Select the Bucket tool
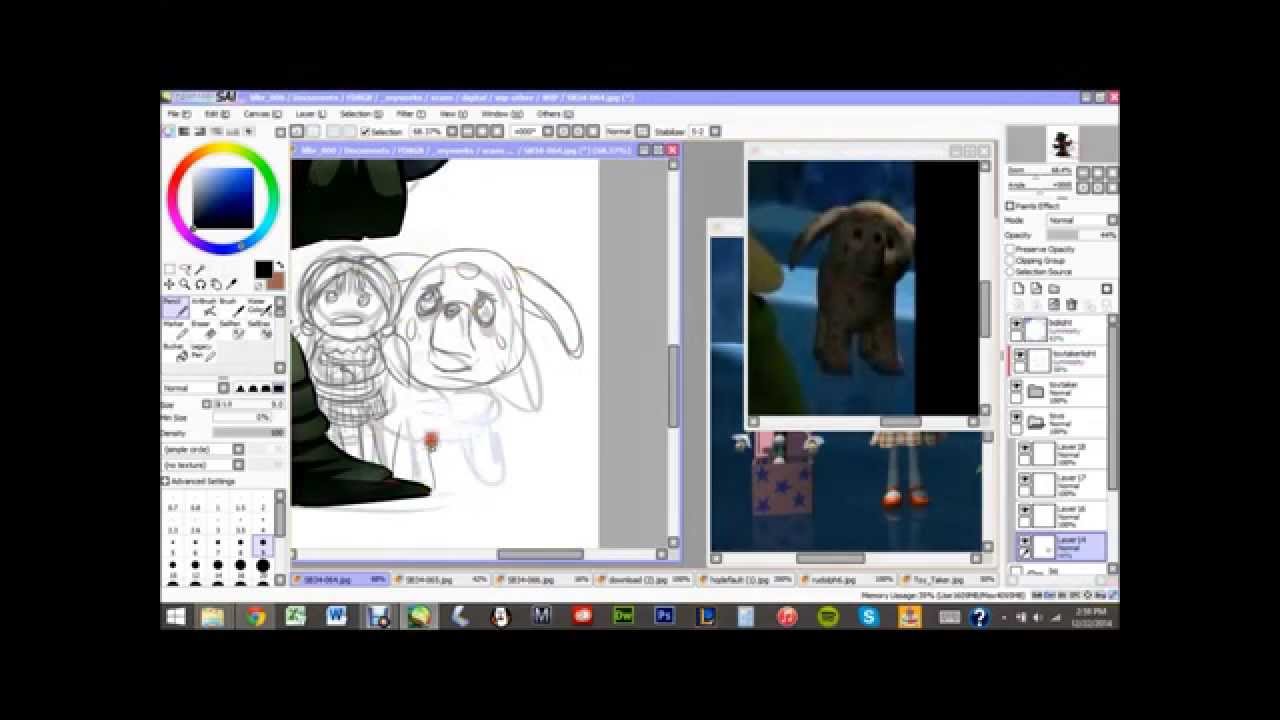The width and height of the screenshot is (1280, 720). click(x=176, y=353)
